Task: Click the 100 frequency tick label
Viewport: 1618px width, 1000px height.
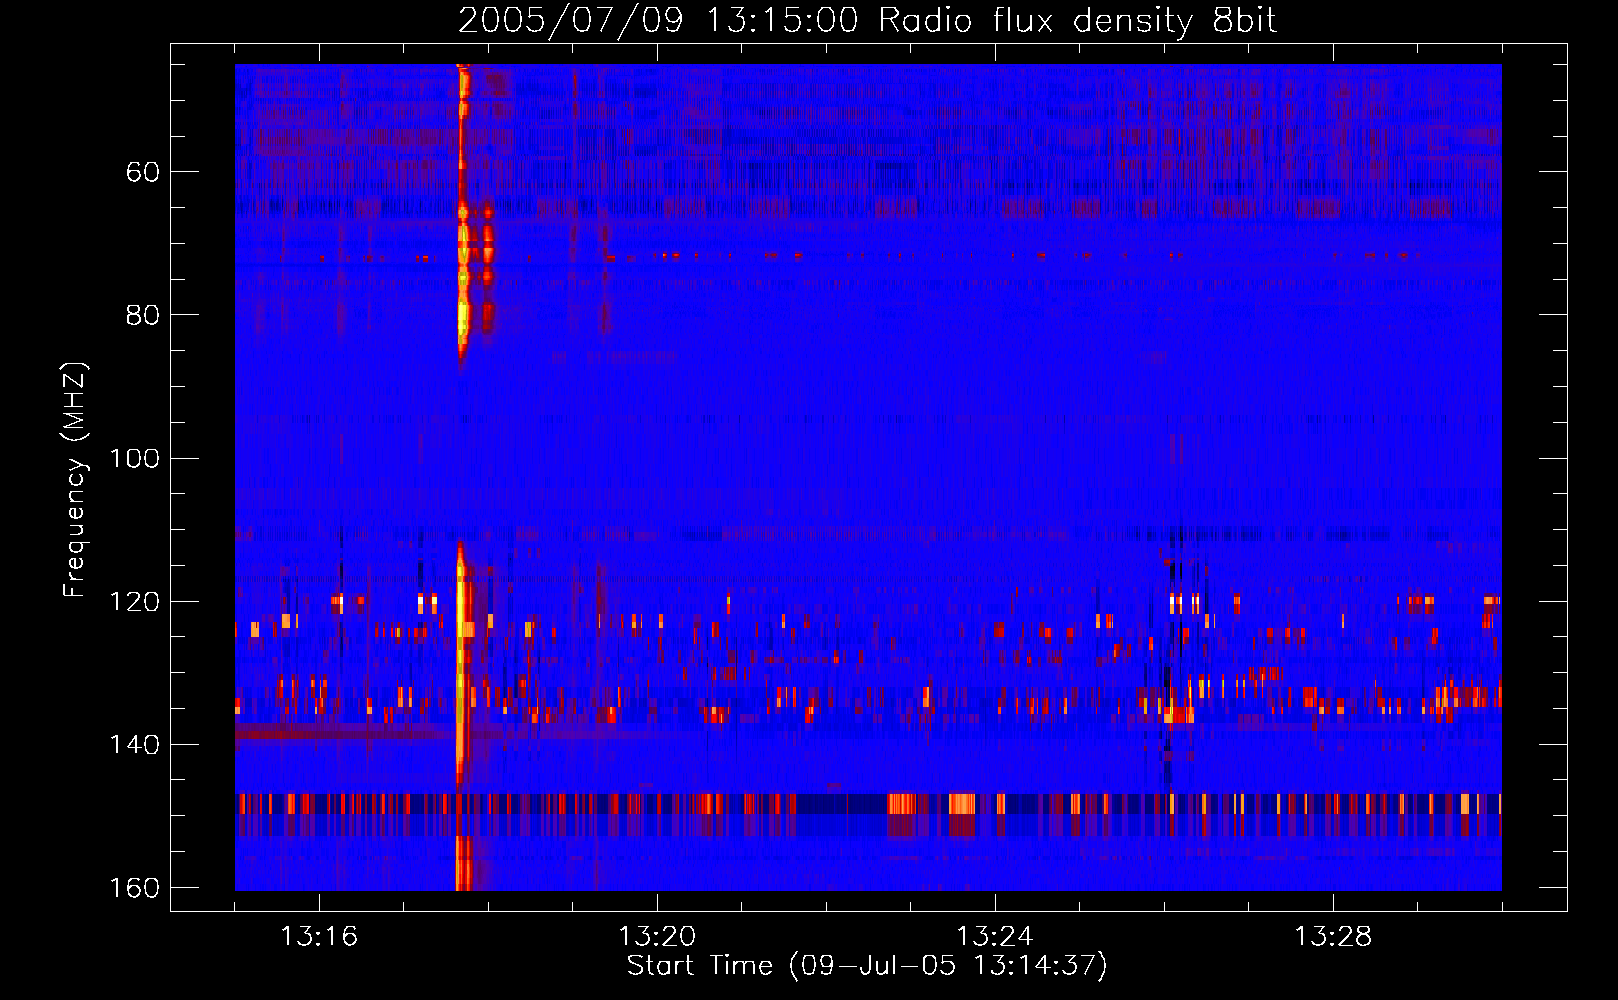Action: [134, 458]
